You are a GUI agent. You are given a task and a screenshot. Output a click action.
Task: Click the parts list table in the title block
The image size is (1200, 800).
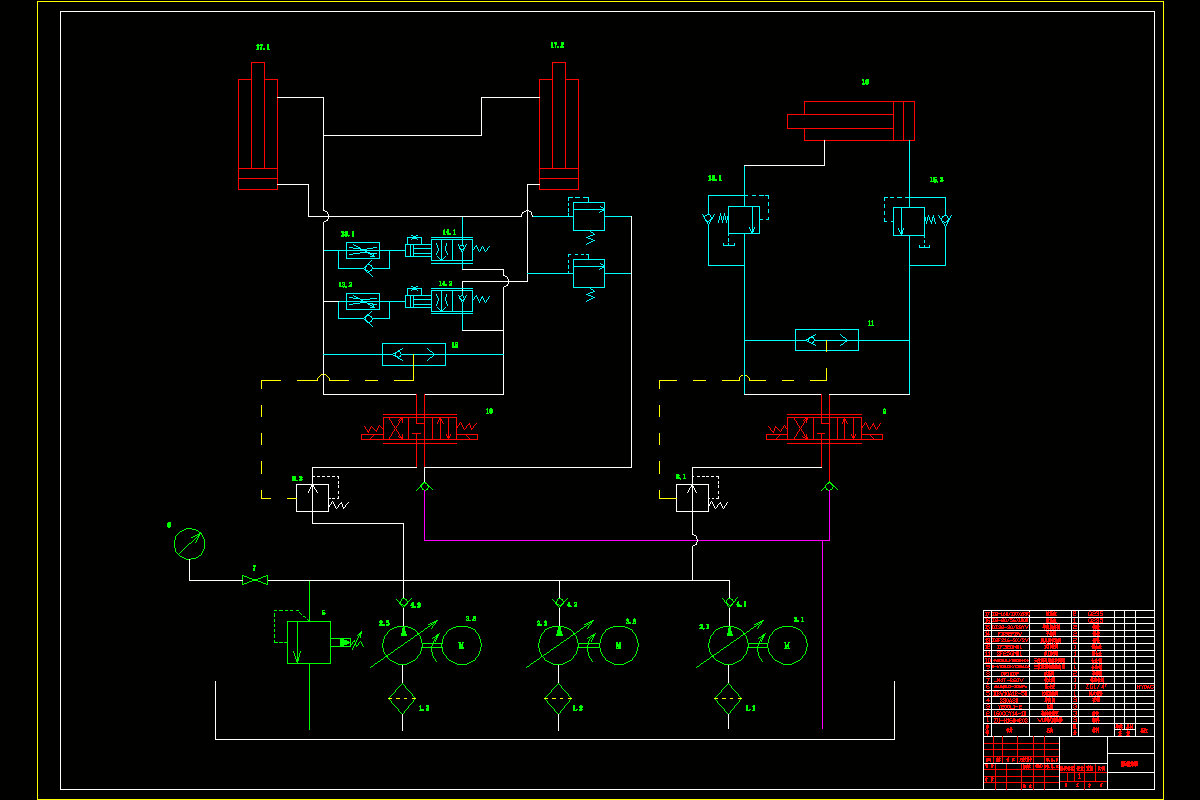(x=1069, y=673)
